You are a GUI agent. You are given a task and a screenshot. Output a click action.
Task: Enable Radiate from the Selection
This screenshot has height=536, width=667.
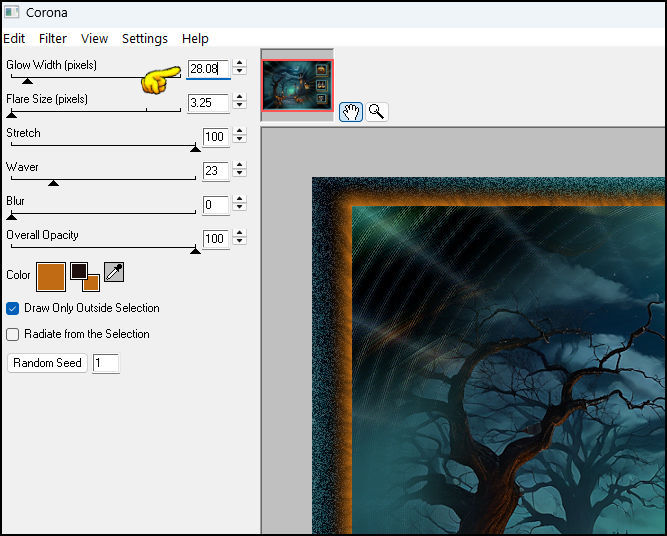click(13, 334)
